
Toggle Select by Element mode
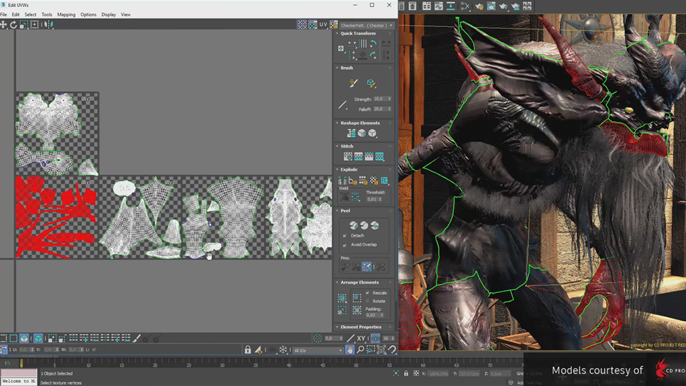tap(38, 338)
